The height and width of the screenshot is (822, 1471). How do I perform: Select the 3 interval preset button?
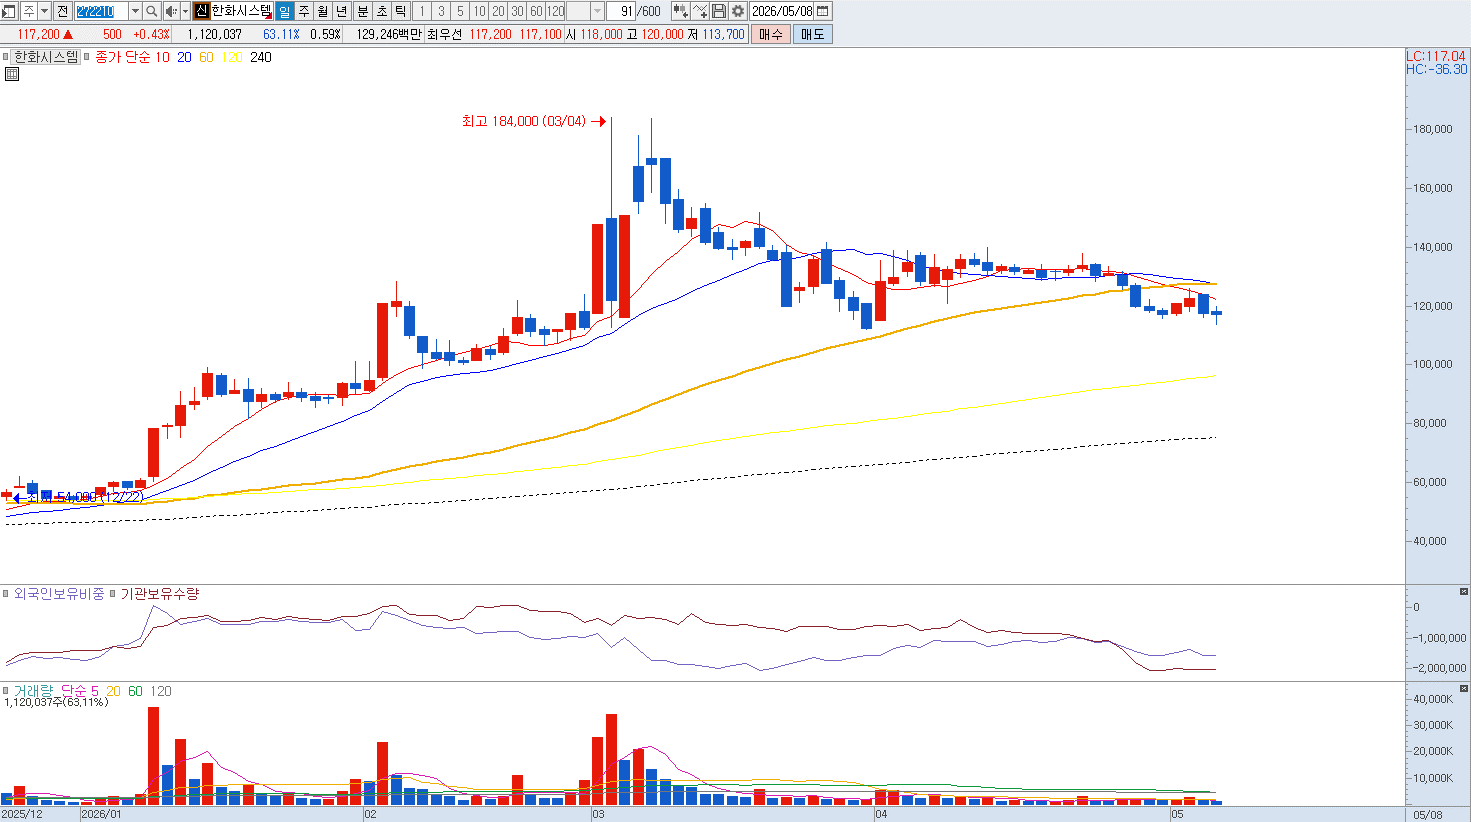441,11
